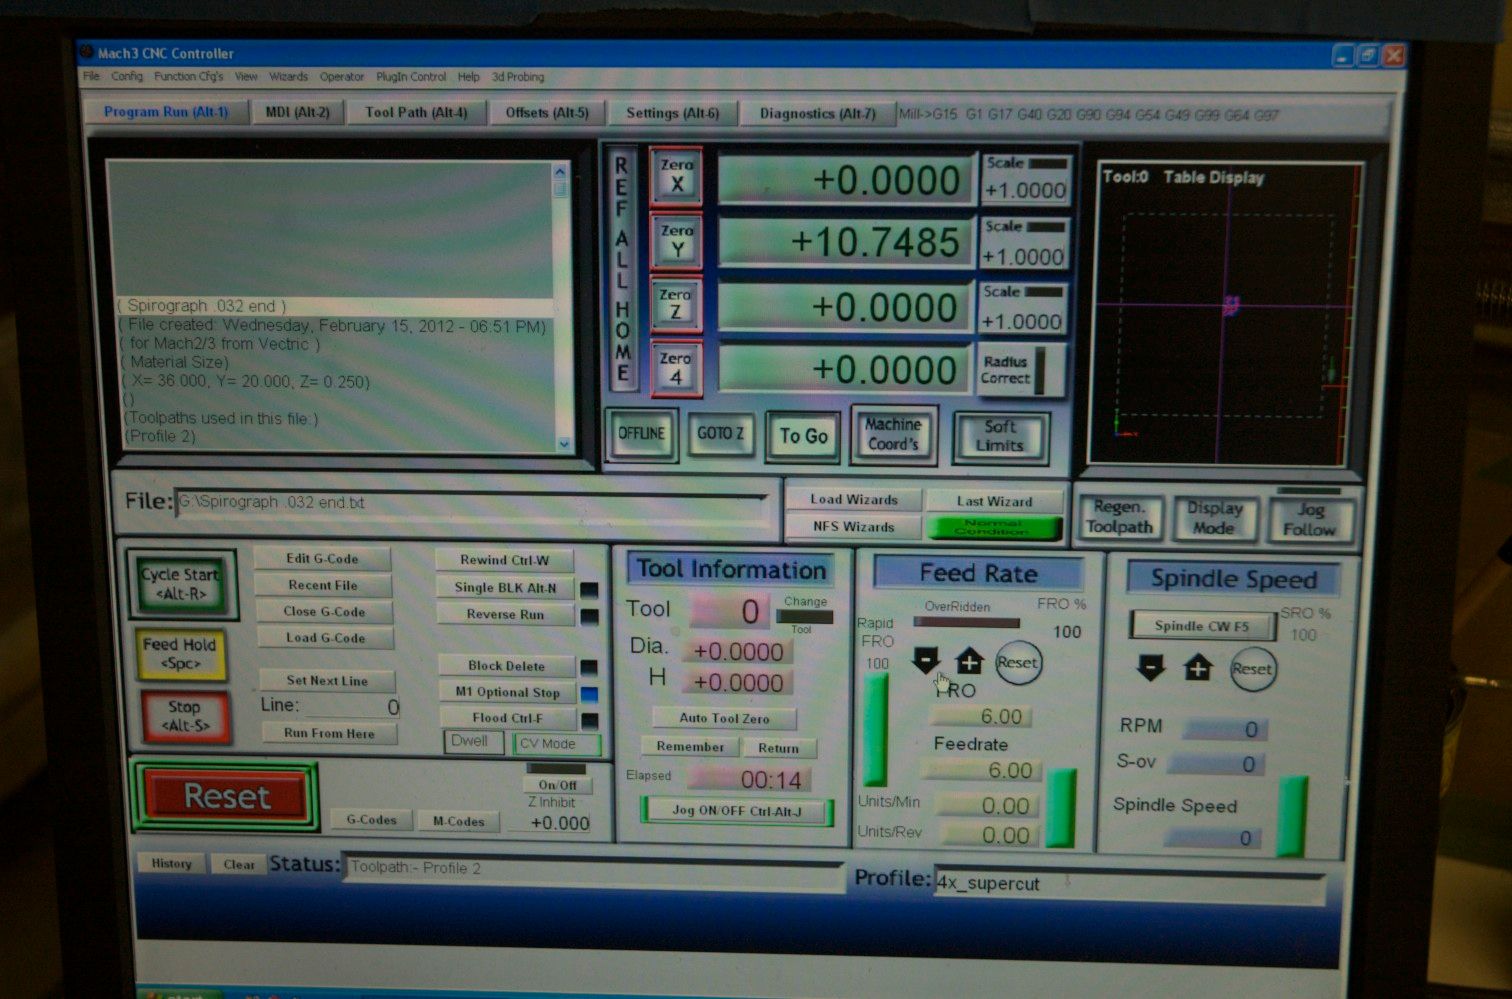Zero the Y axis
Image resolution: width=1512 pixels, height=999 pixels.
[x=677, y=241]
